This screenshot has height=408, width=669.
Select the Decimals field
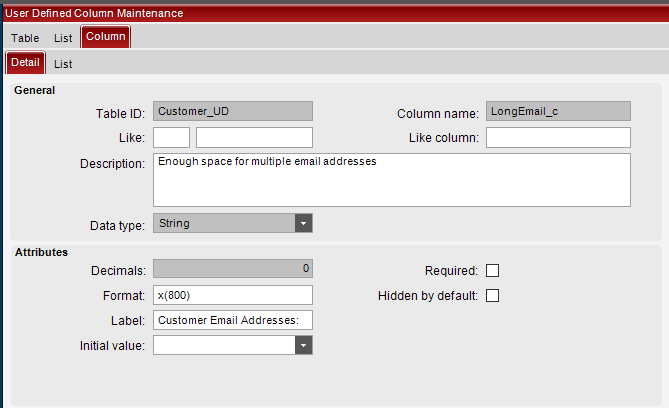pos(233,269)
